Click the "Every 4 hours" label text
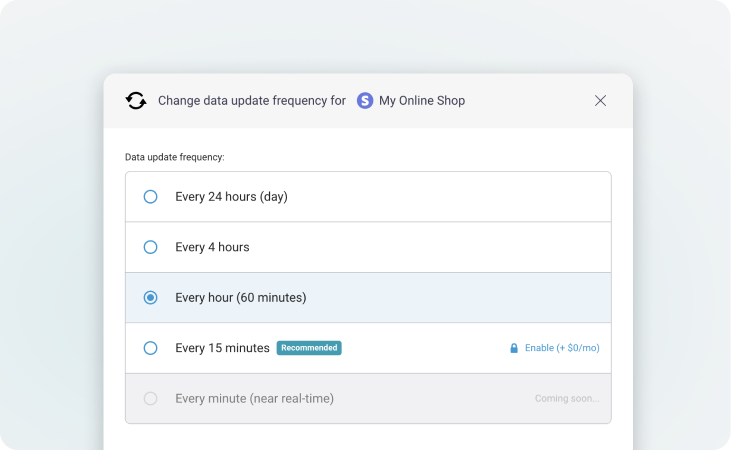Screen dimensions: 731x450 point(212,247)
